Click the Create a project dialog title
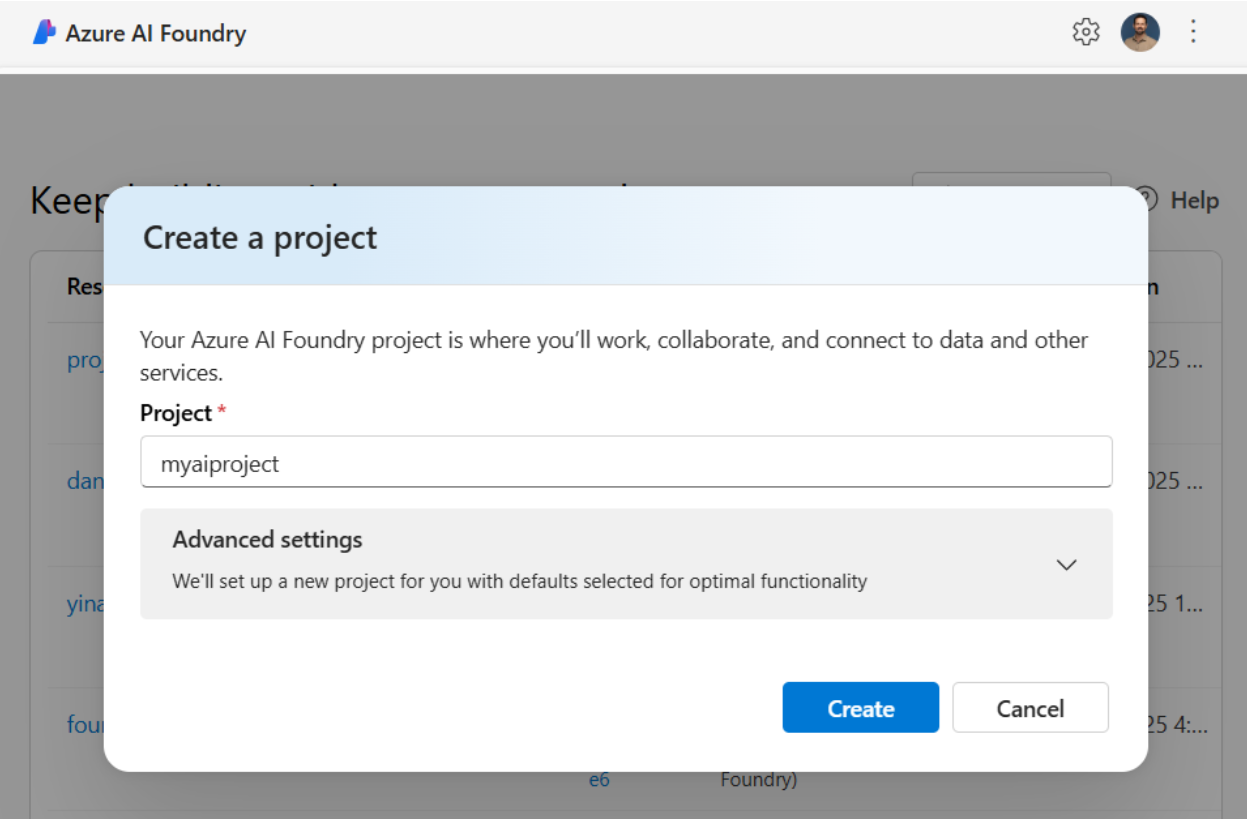 click(260, 238)
